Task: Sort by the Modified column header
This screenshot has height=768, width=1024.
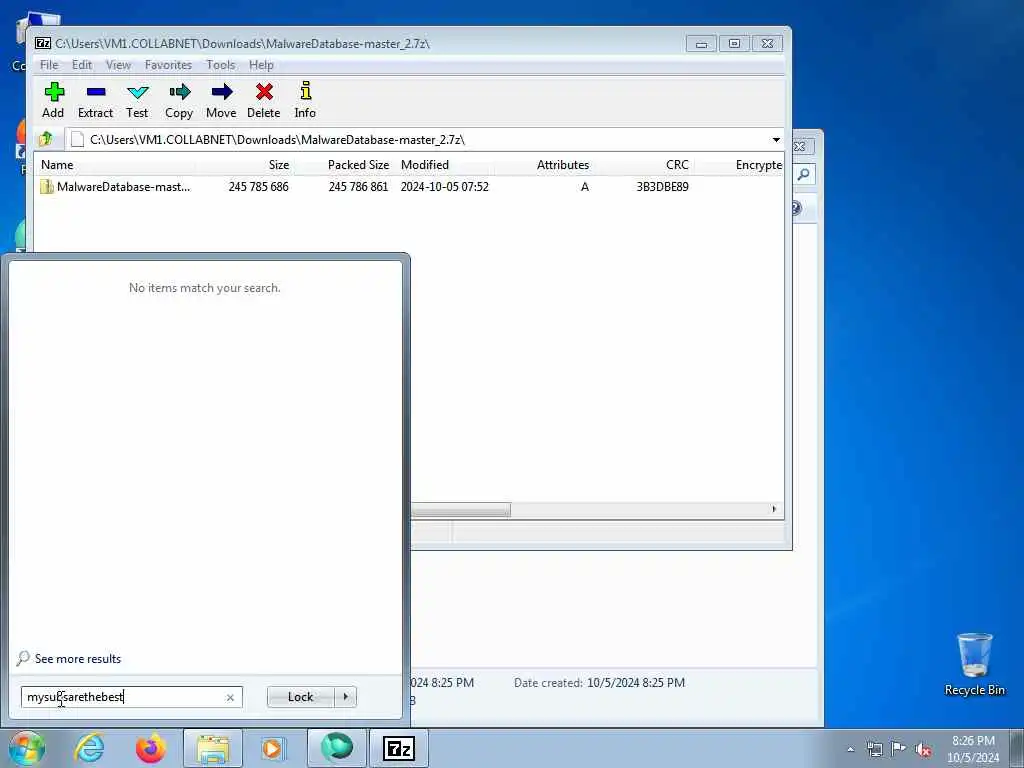Action: tap(444, 165)
